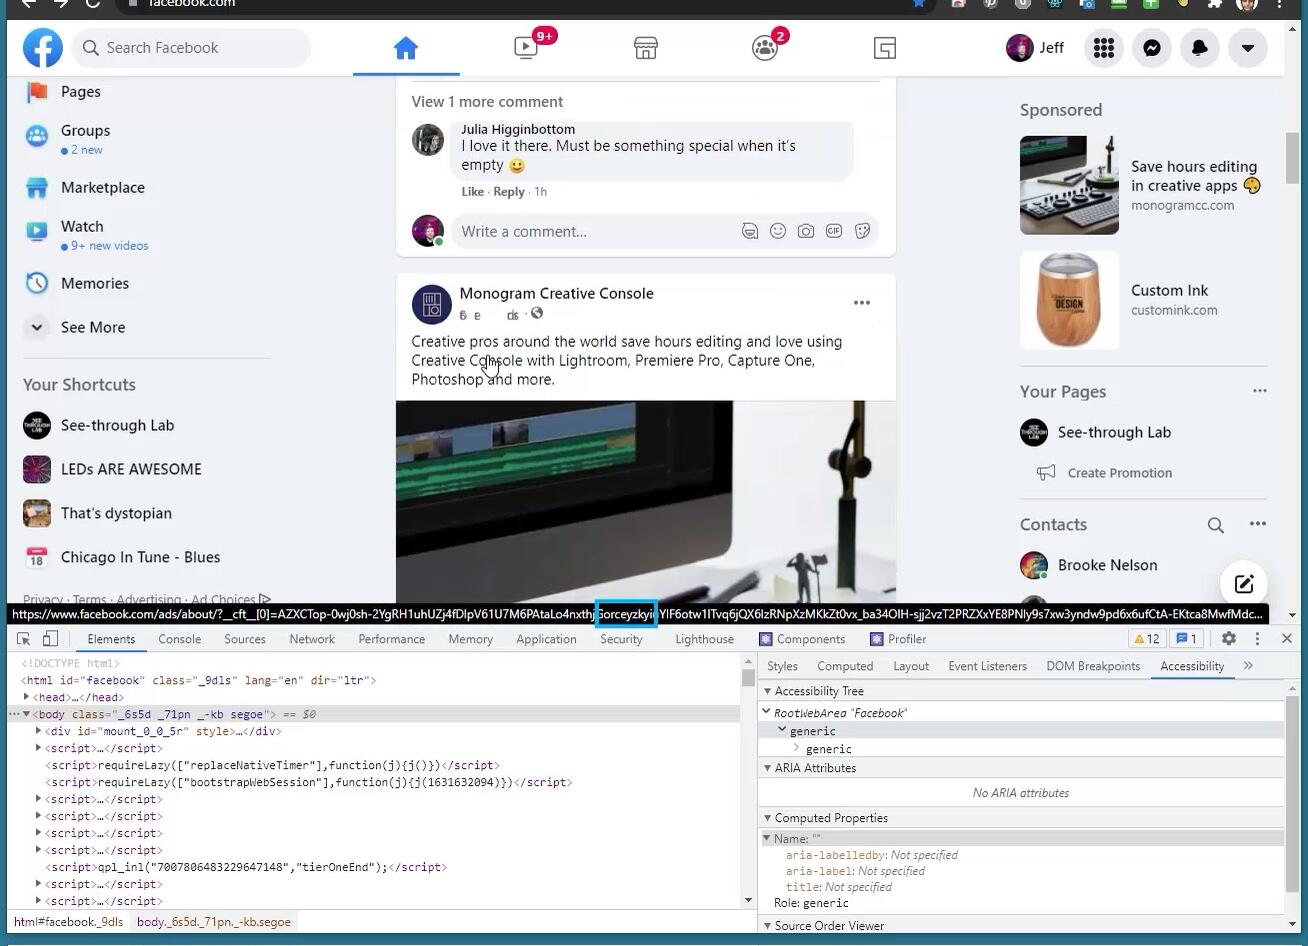Expand See More in the sidebar

(92, 327)
